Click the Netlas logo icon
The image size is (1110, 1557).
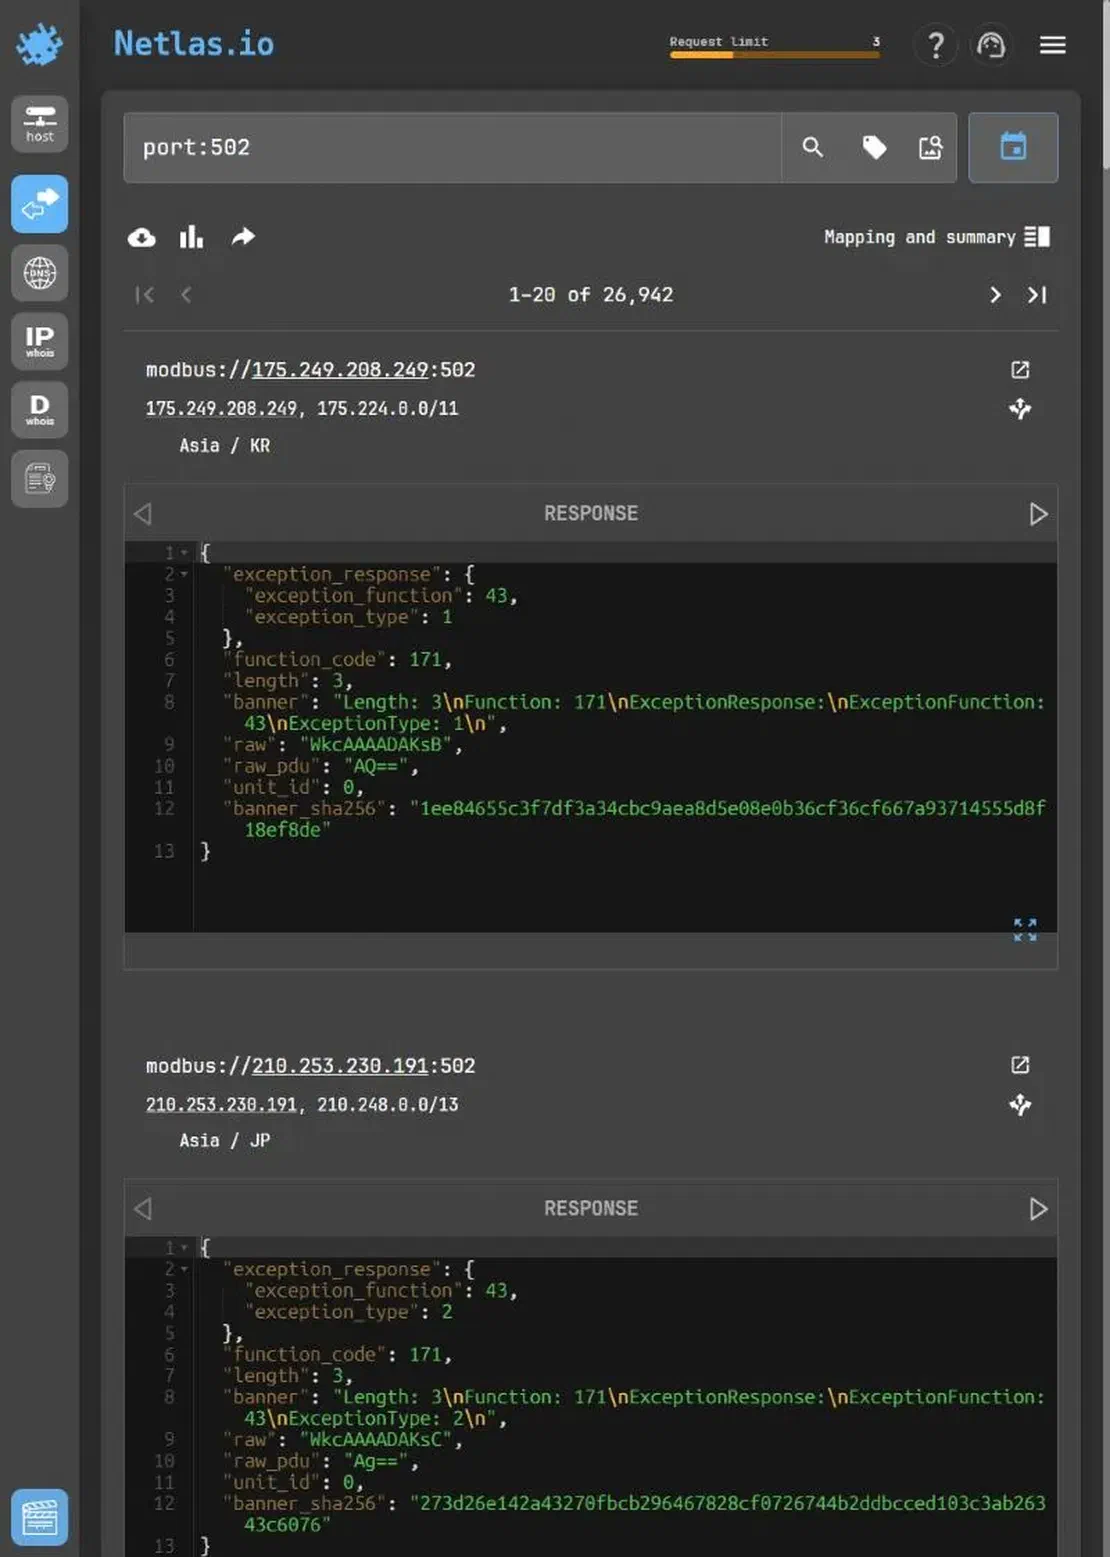[40, 44]
